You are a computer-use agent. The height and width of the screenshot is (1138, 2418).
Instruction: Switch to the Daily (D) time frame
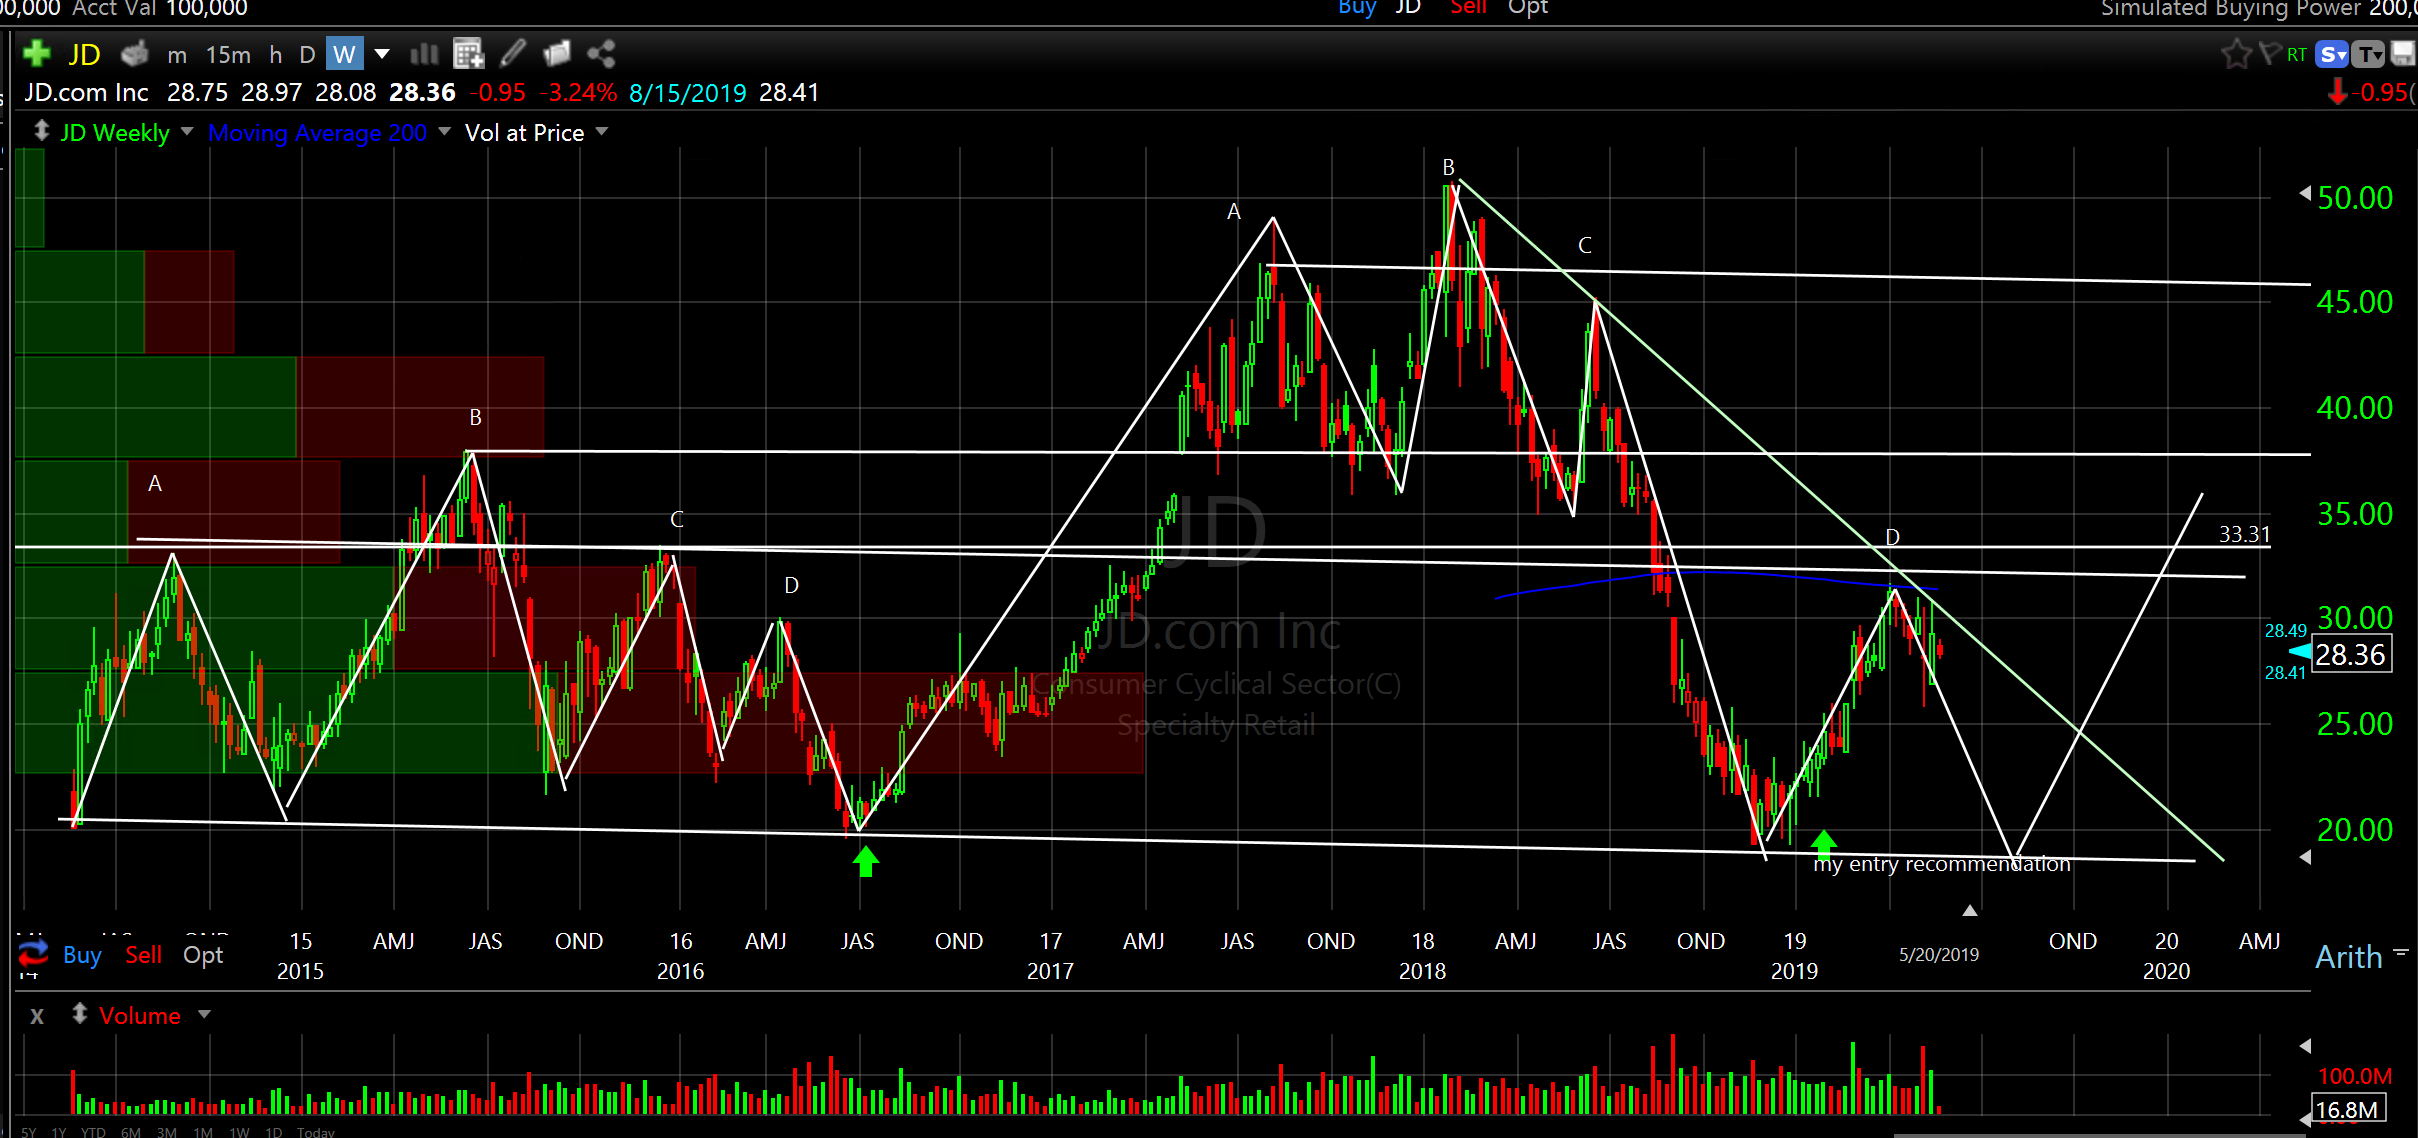(x=307, y=54)
